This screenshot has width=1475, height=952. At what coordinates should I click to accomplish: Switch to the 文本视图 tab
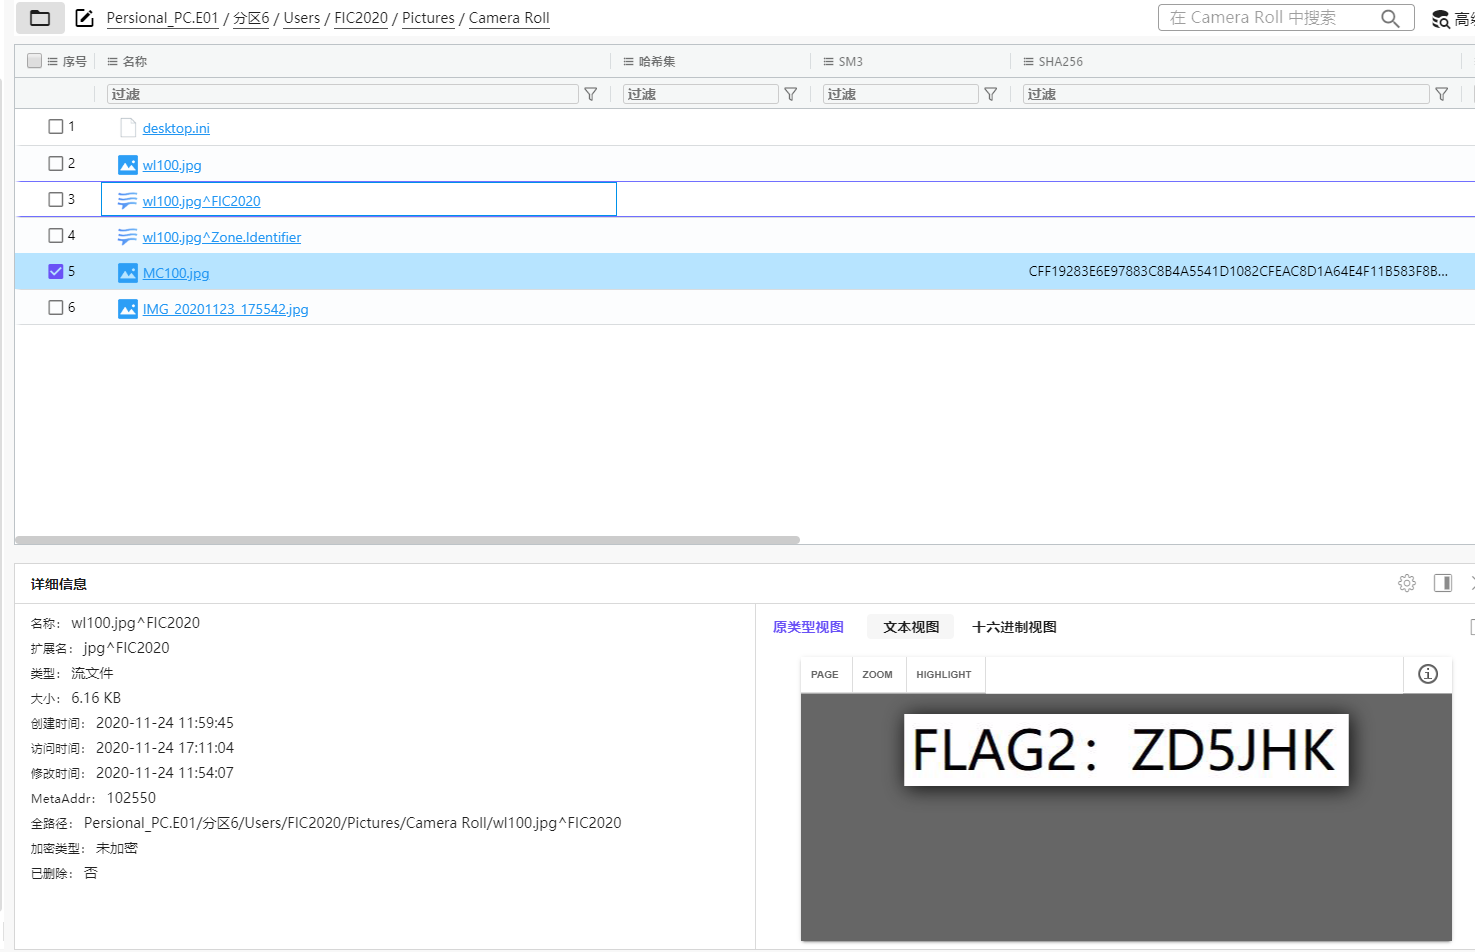911,627
